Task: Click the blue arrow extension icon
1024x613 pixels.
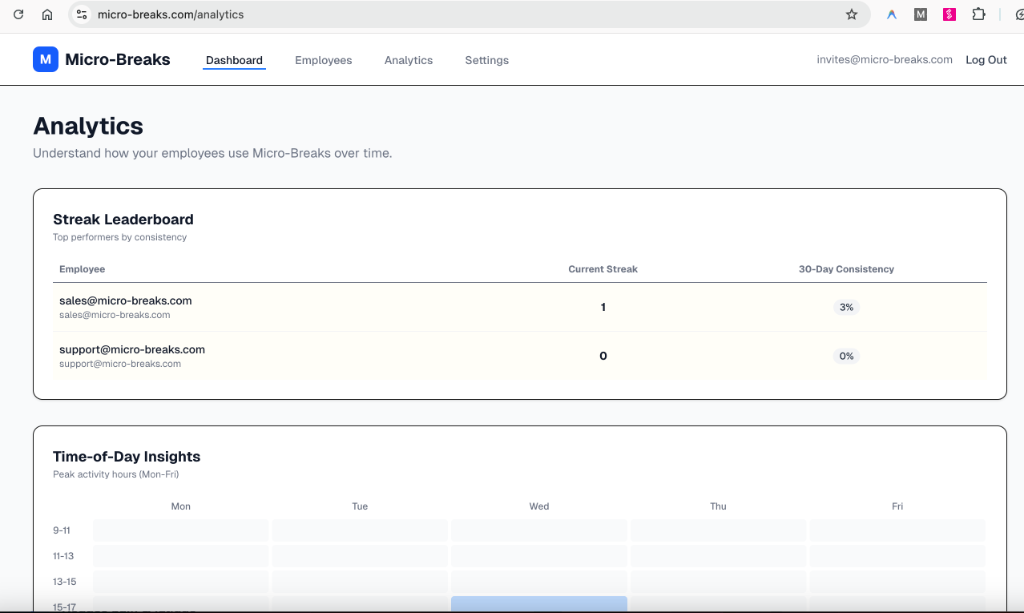Action: pos(892,15)
